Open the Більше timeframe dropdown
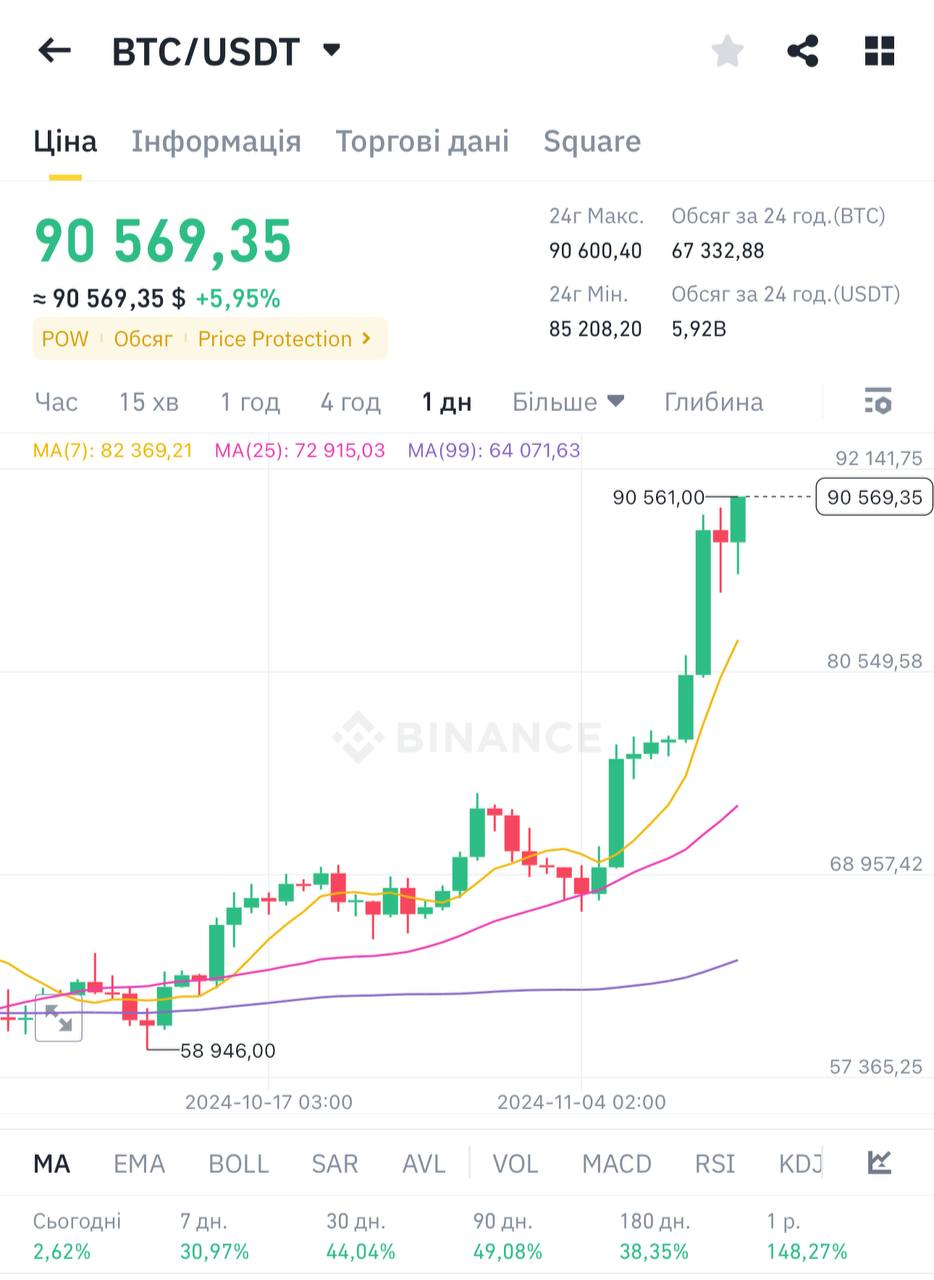The width and height of the screenshot is (934, 1280). tap(568, 402)
